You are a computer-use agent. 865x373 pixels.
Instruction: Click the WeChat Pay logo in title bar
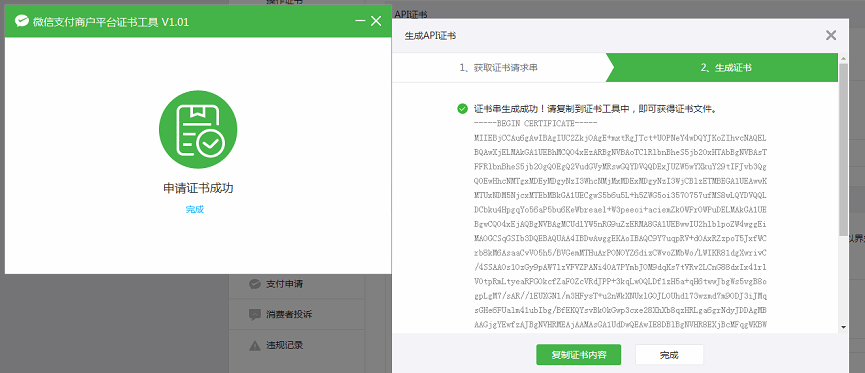(x=21, y=22)
